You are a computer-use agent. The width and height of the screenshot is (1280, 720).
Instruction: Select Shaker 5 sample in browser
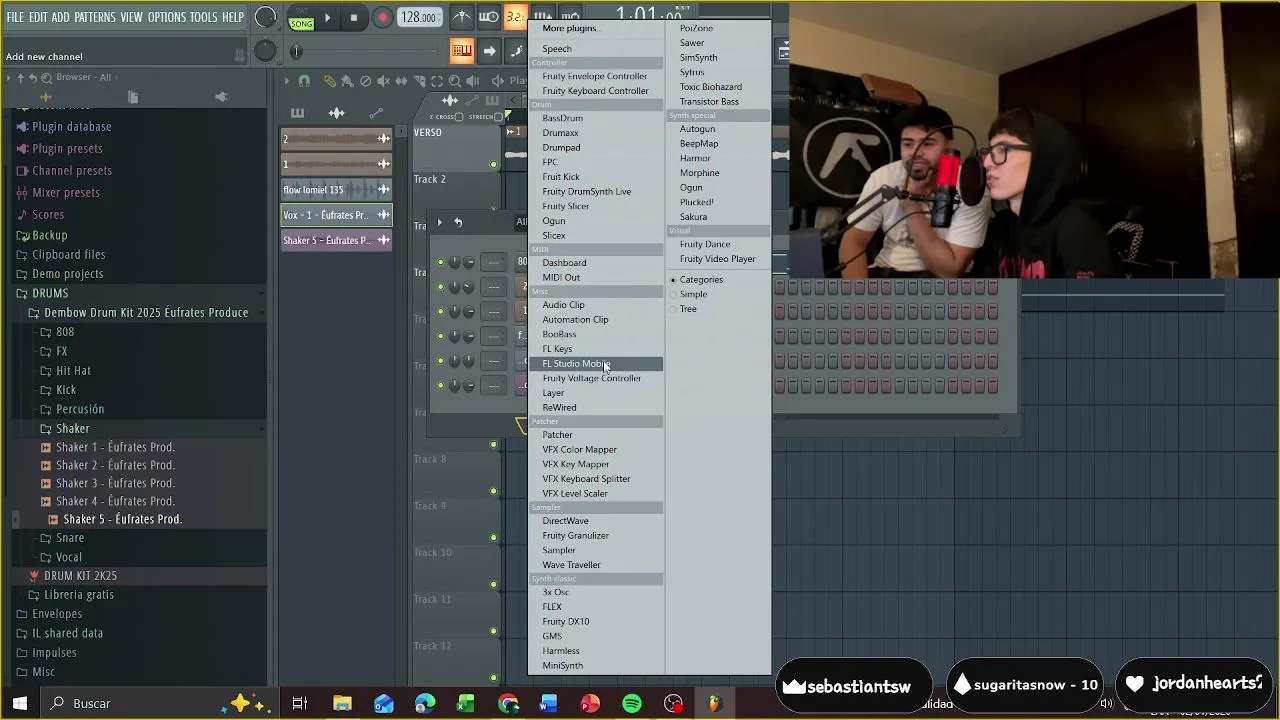pyautogui.click(x=122, y=520)
